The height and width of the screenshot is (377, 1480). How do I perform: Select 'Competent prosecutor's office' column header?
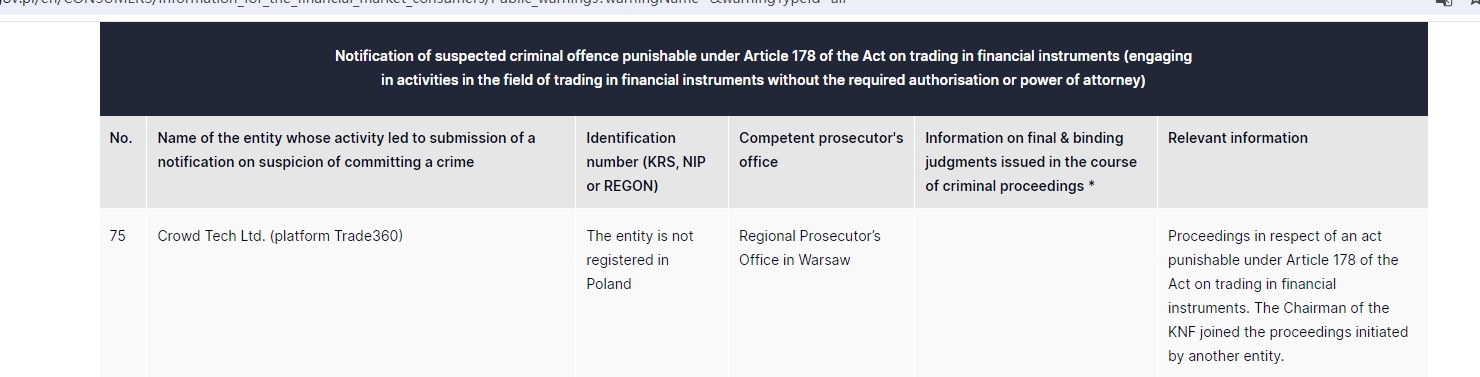coord(821,150)
